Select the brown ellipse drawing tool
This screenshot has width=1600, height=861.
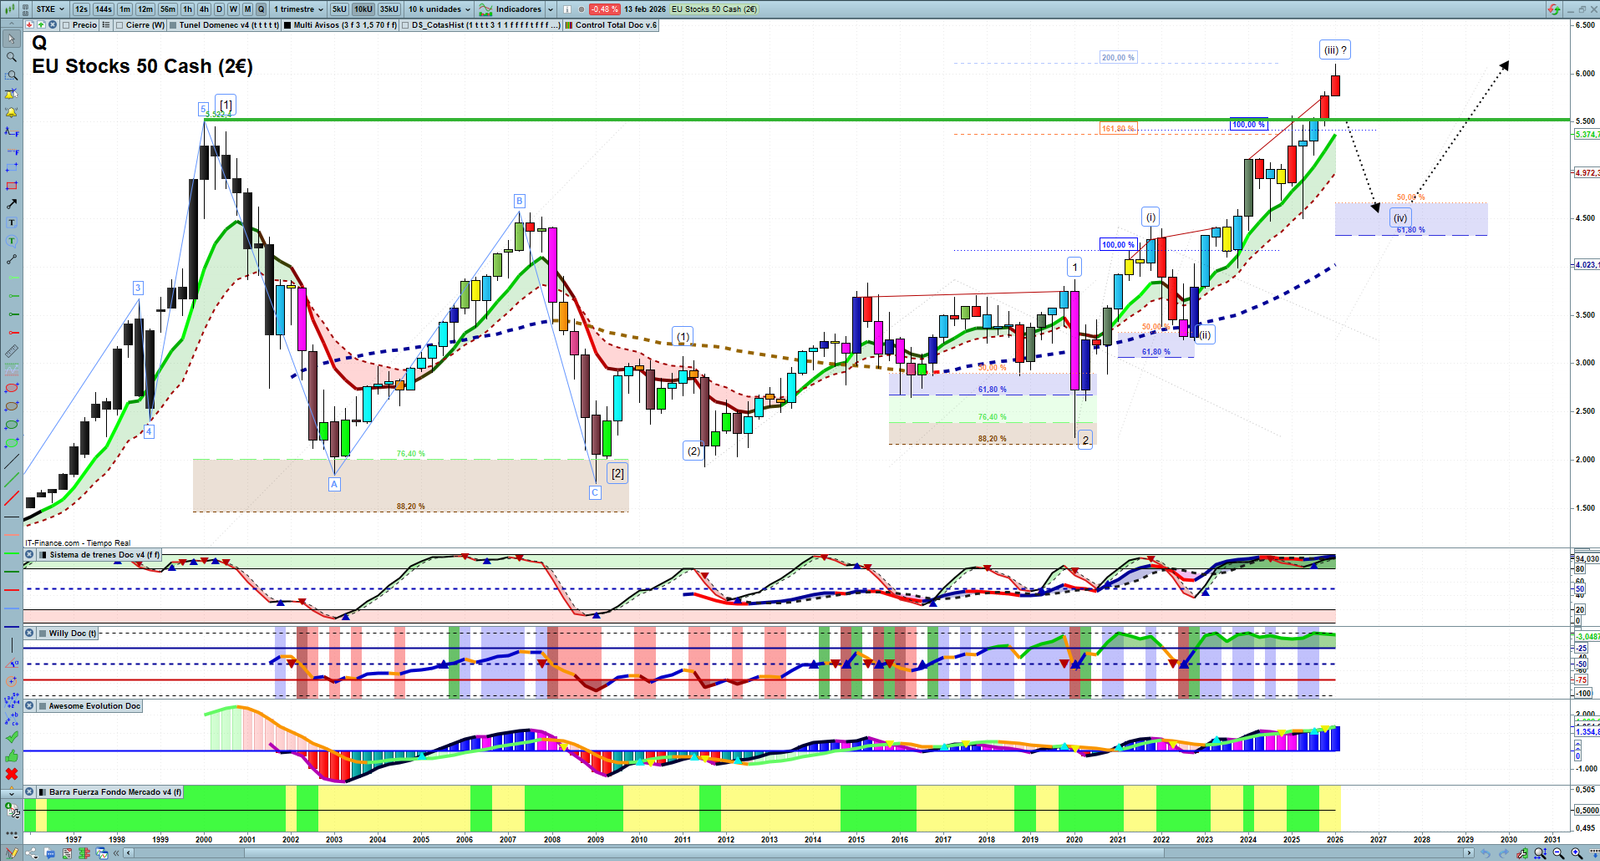[x=11, y=406]
